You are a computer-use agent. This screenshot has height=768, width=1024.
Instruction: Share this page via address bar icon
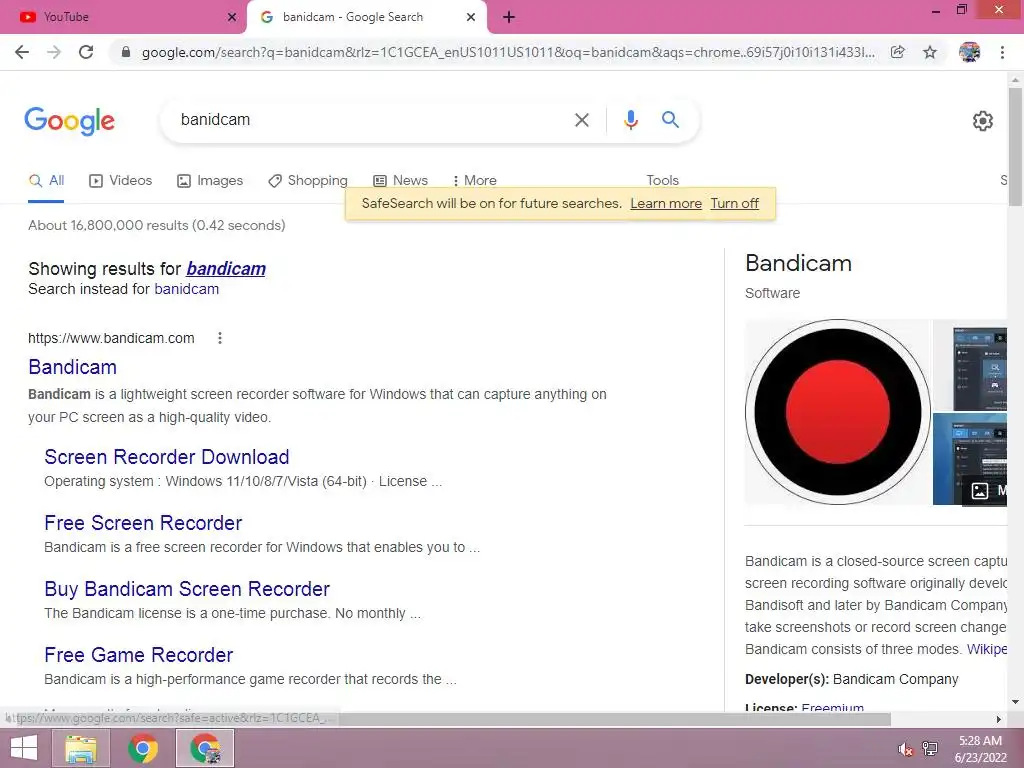pos(898,52)
